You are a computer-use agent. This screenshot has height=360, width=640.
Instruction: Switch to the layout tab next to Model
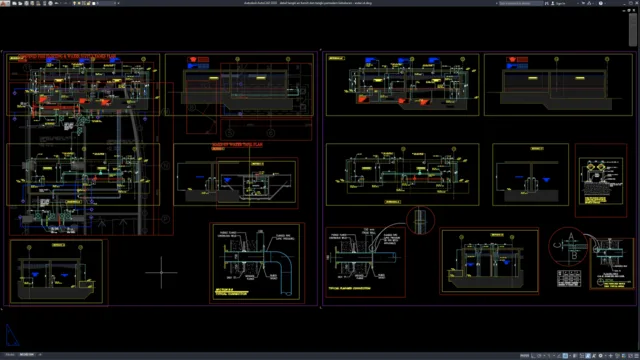pos(27,355)
